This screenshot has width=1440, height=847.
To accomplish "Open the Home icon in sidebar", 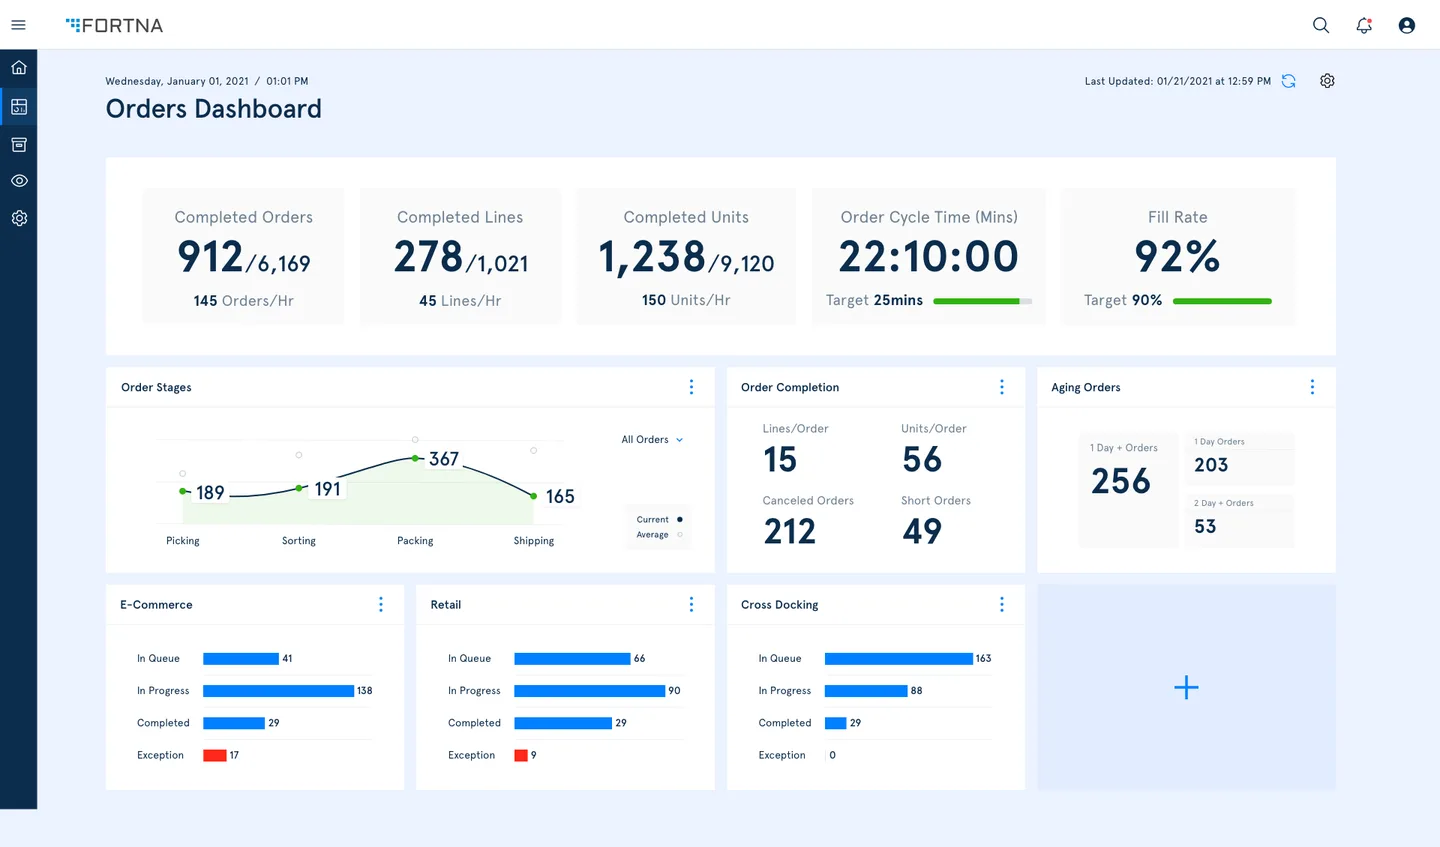I will [x=19, y=68].
